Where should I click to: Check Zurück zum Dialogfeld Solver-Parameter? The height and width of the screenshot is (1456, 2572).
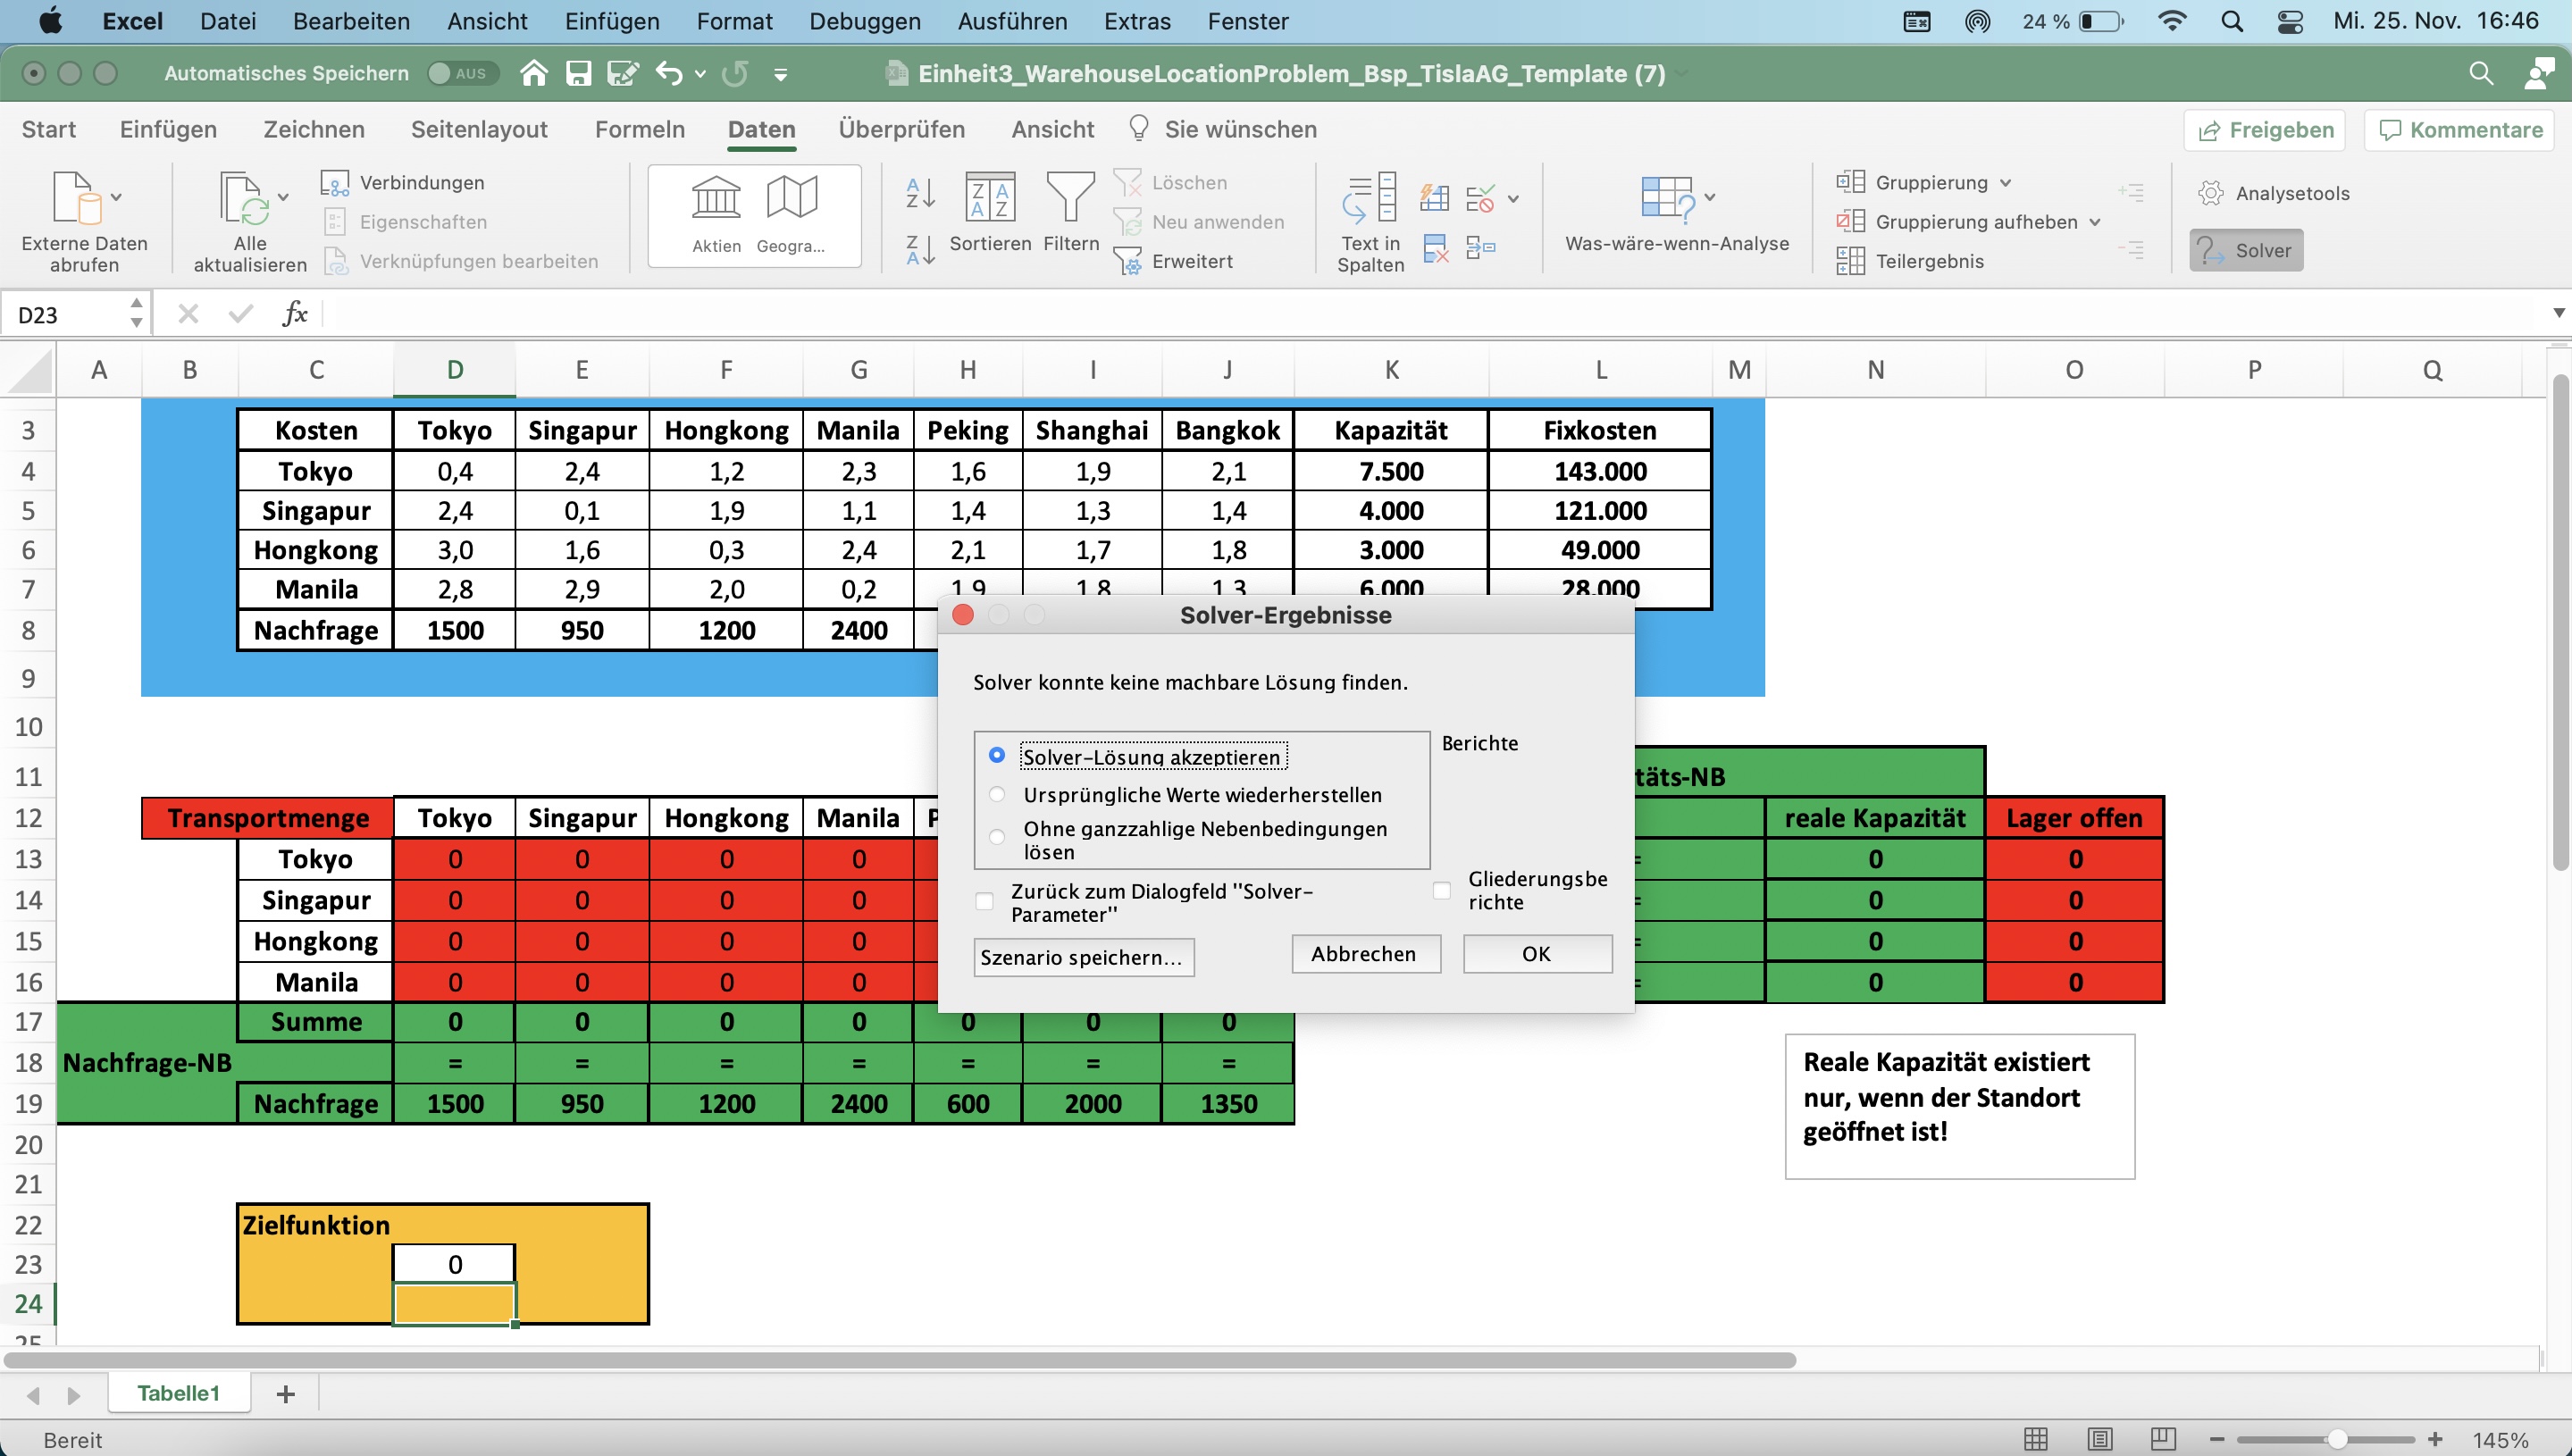point(984,901)
